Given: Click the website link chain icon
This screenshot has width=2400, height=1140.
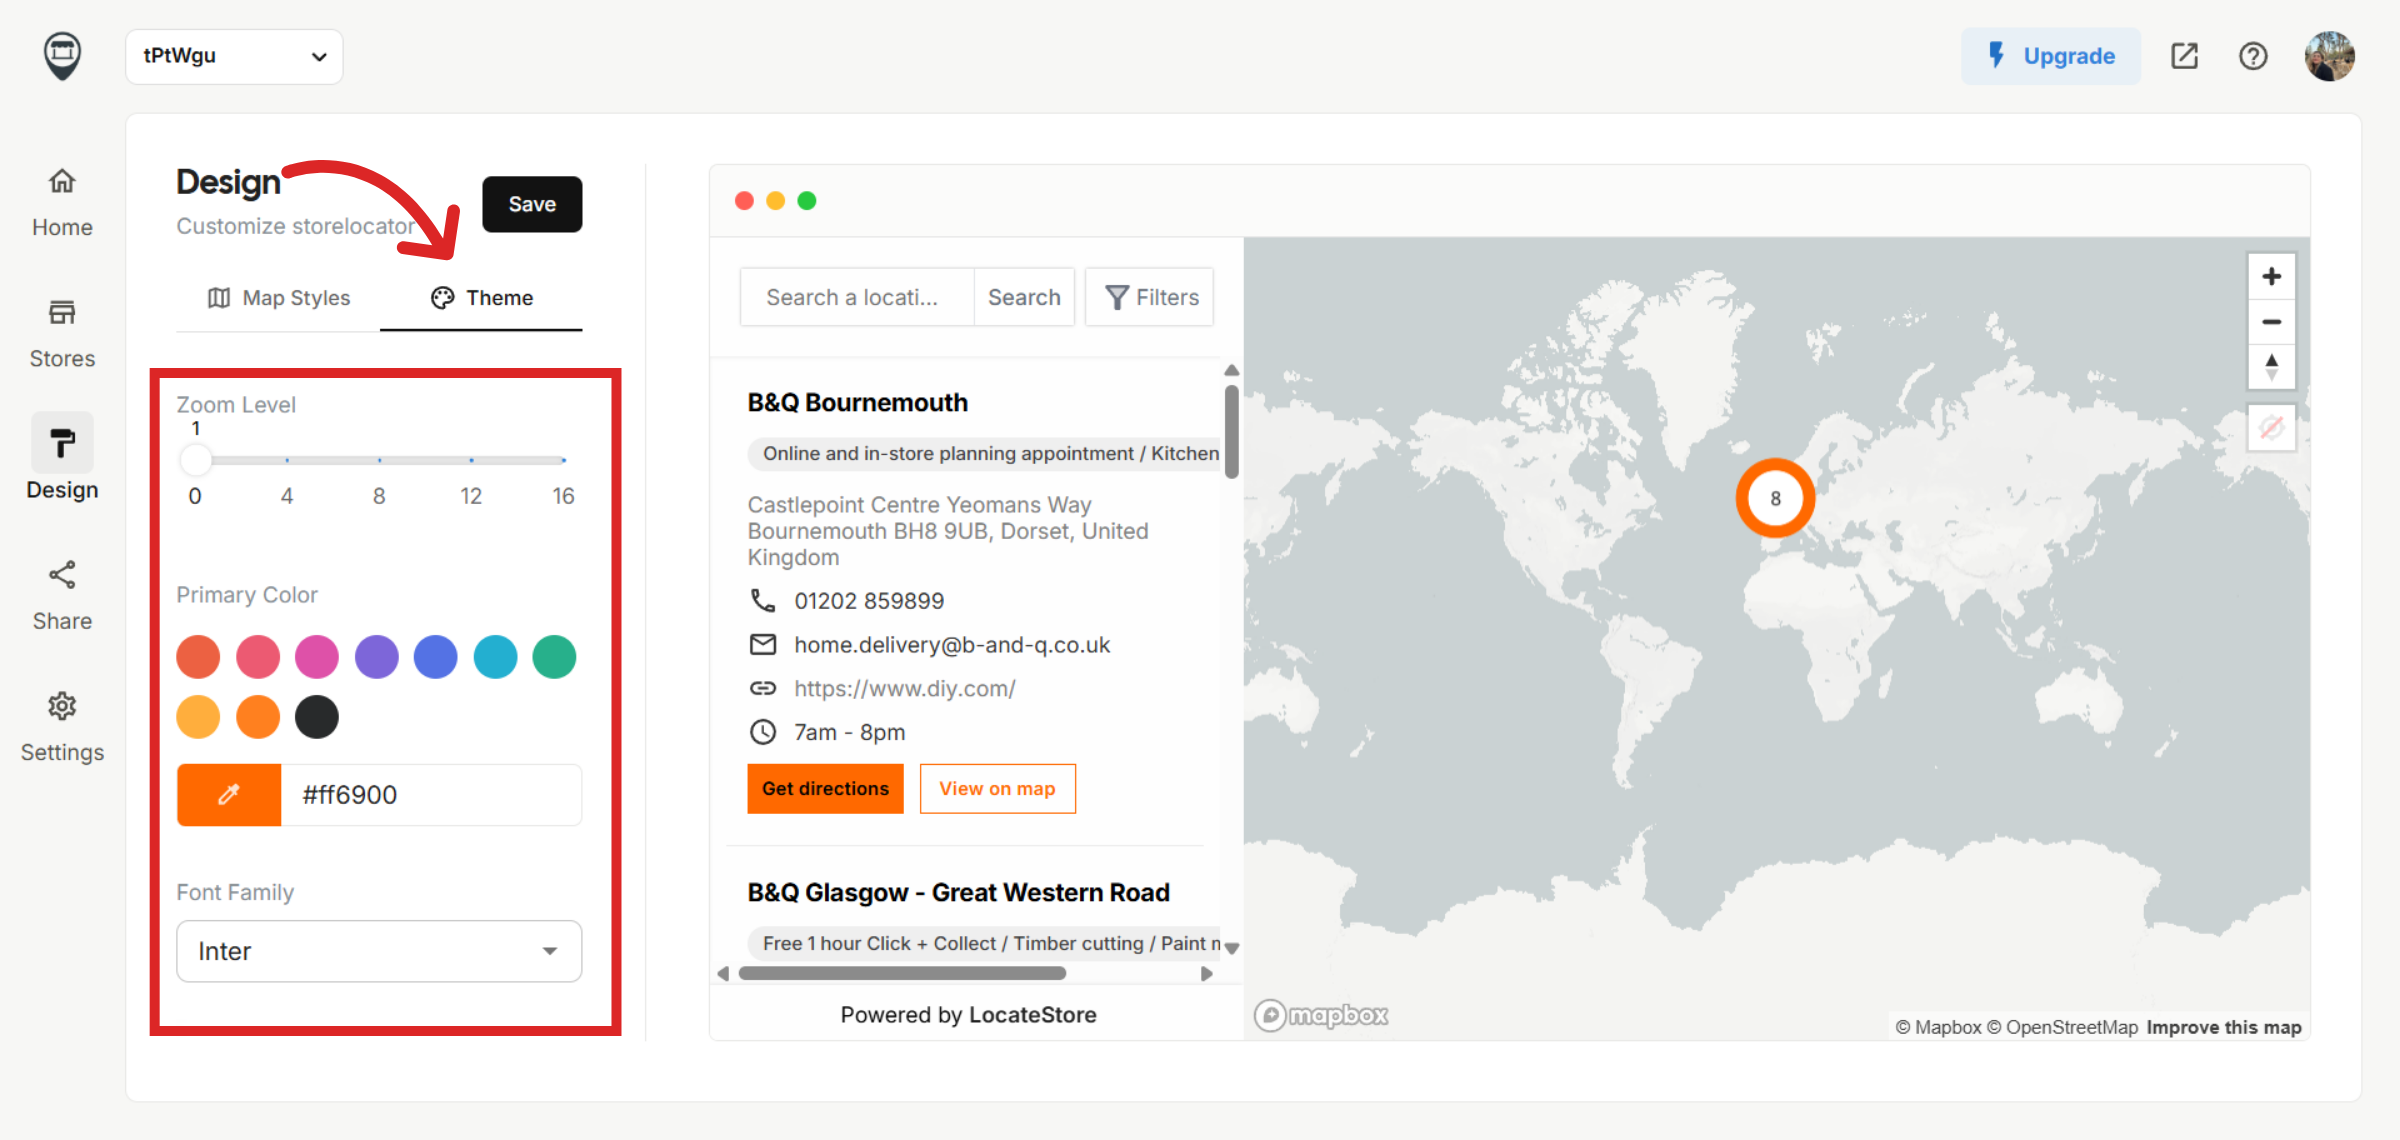Looking at the screenshot, I should point(763,688).
